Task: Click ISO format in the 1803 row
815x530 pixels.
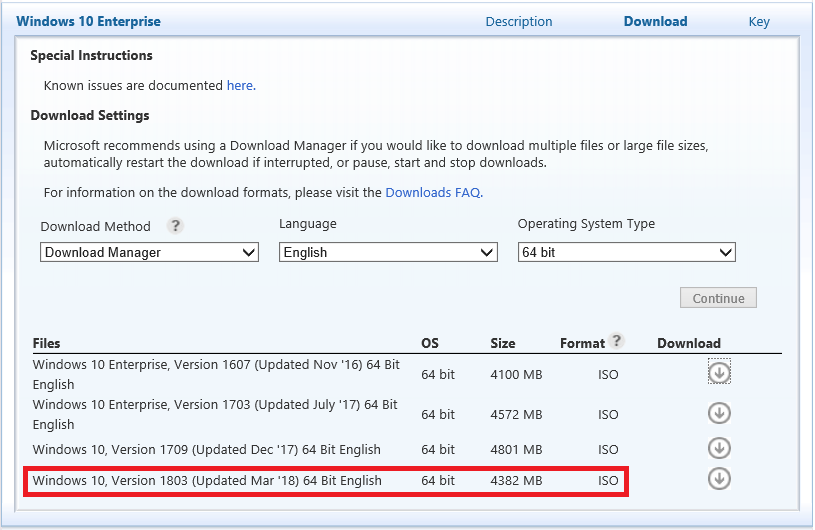Action: (608, 481)
